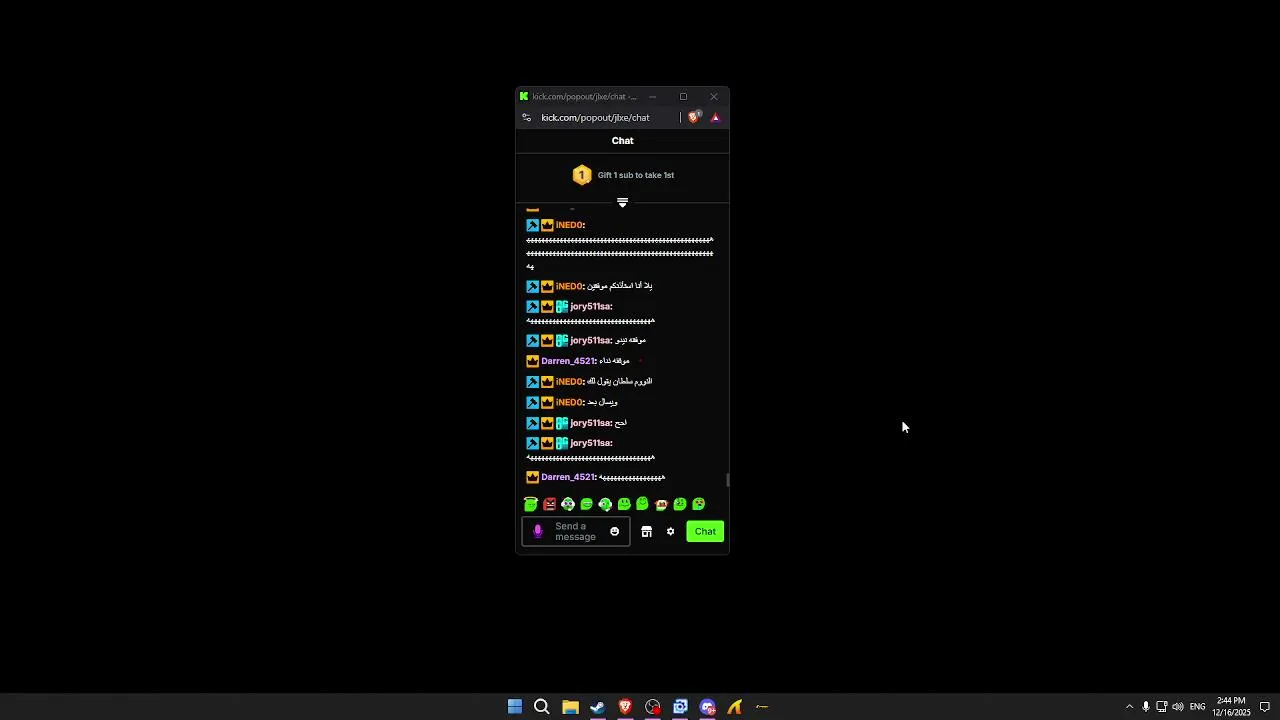Open File Explorer from the taskbar
This screenshot has width=1280, height=720.
(570, 707)
